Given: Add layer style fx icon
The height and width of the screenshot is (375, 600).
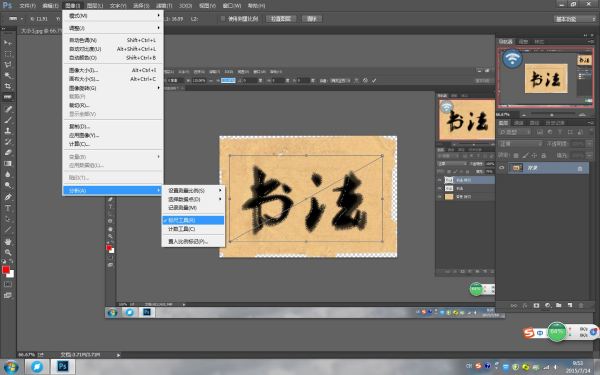Looking at the screenshot, I should (x=525, y=305).
